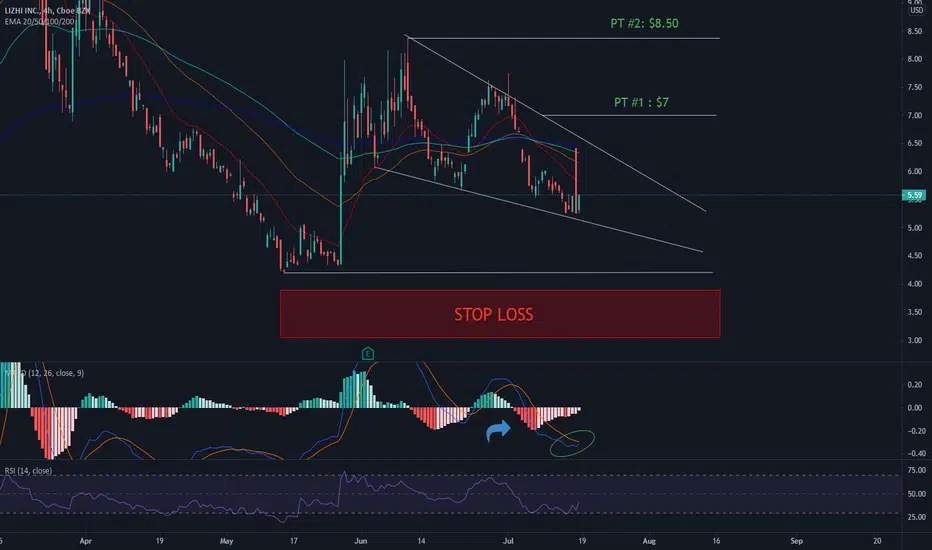Select the RSI (14, close) indicator label
The height and width of the screenshot is (550, 932).
[x=28, y=470]
